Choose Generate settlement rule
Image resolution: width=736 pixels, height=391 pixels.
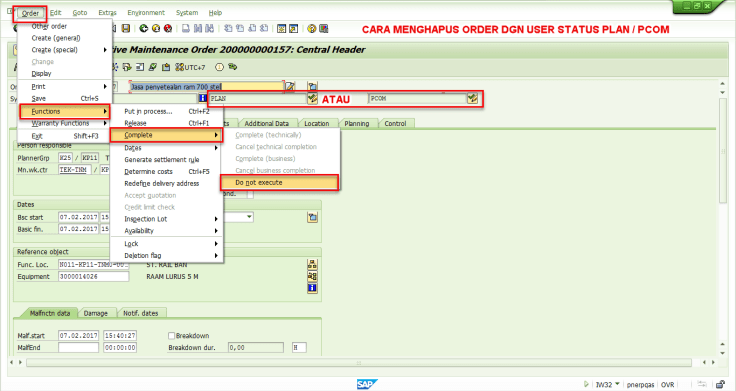pos(167,160)
